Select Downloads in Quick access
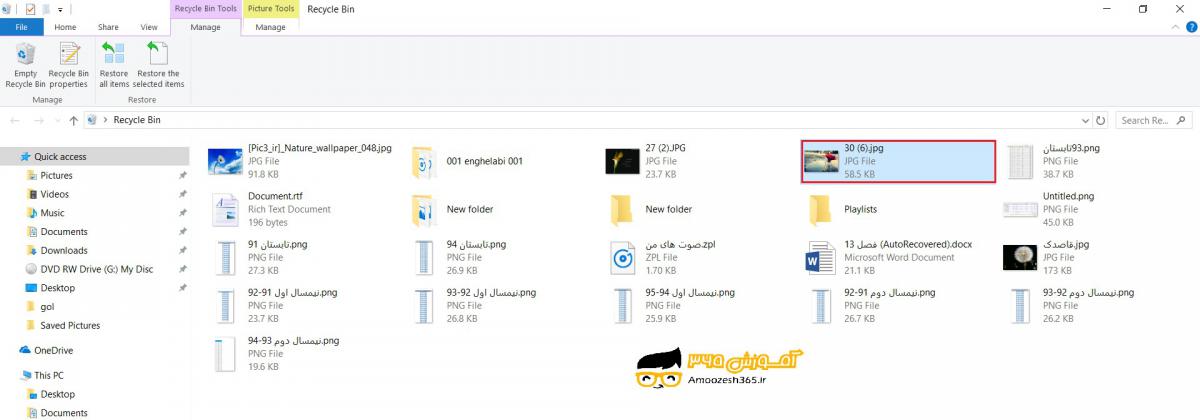Screen dimensions: 1200x420 pyautogui.click(x=64, y=251)
